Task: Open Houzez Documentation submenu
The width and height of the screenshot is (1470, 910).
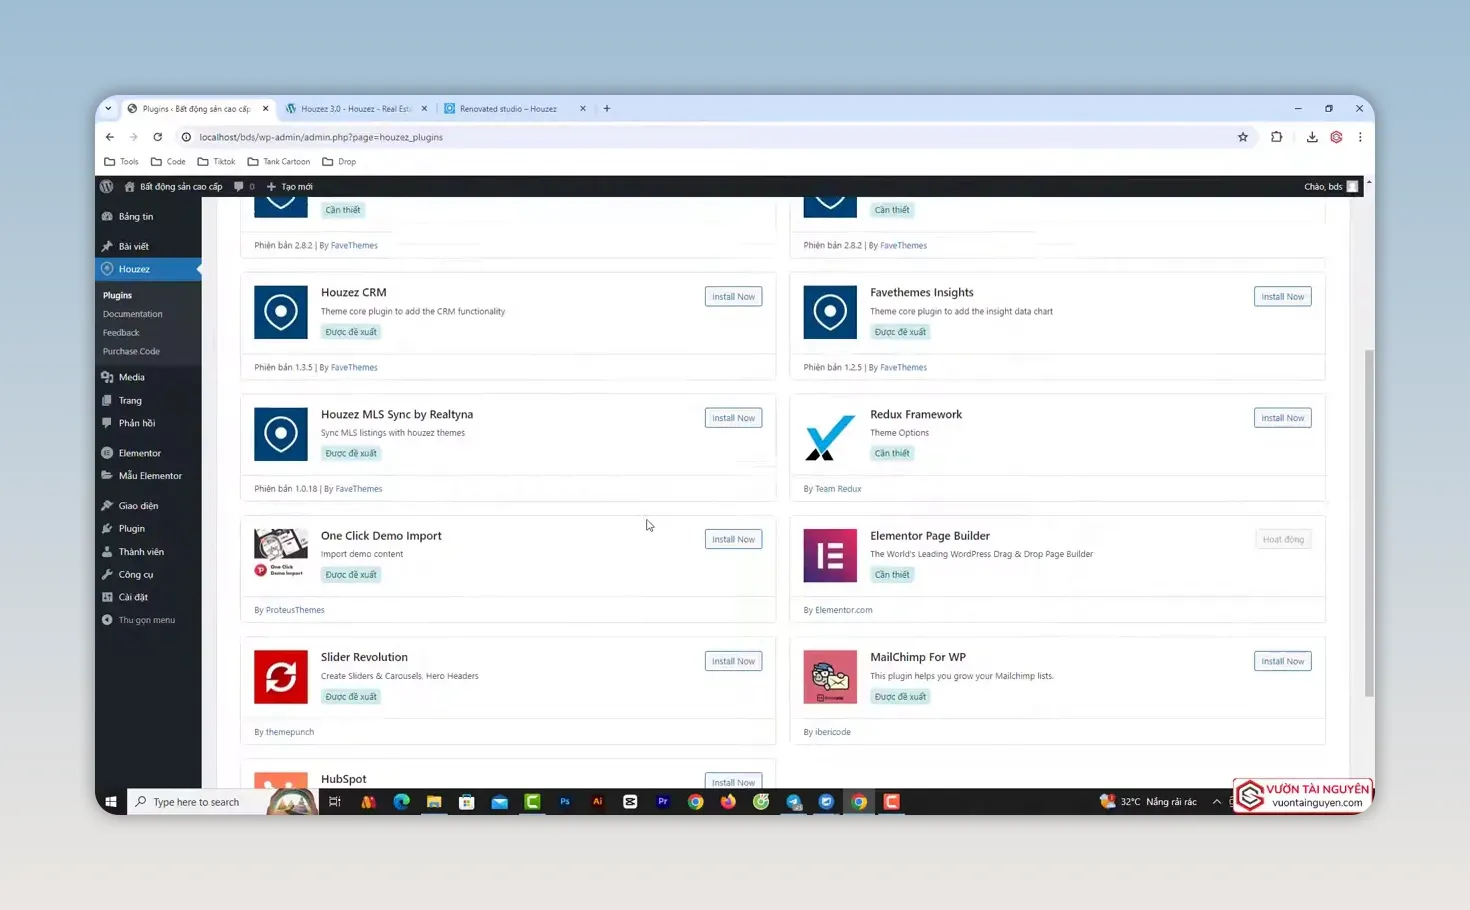Action: [132, 314]
